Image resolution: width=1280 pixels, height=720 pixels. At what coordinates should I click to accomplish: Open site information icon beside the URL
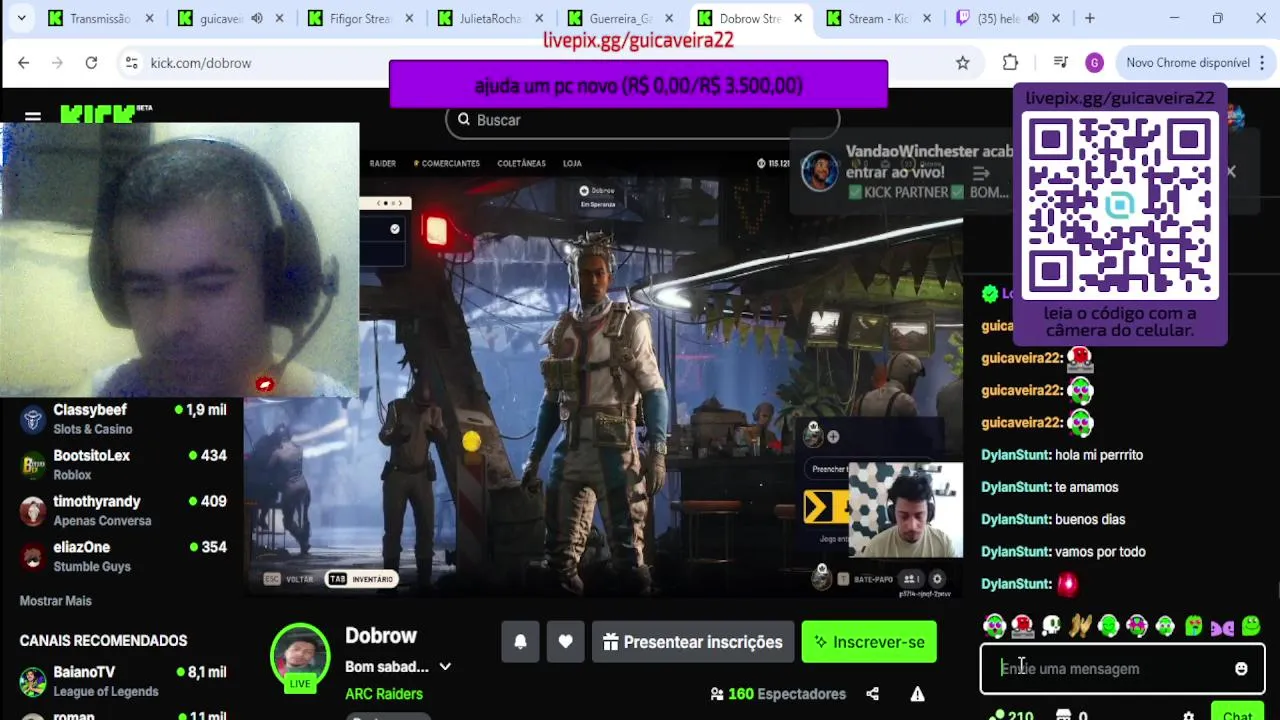(x=131, y=62)
